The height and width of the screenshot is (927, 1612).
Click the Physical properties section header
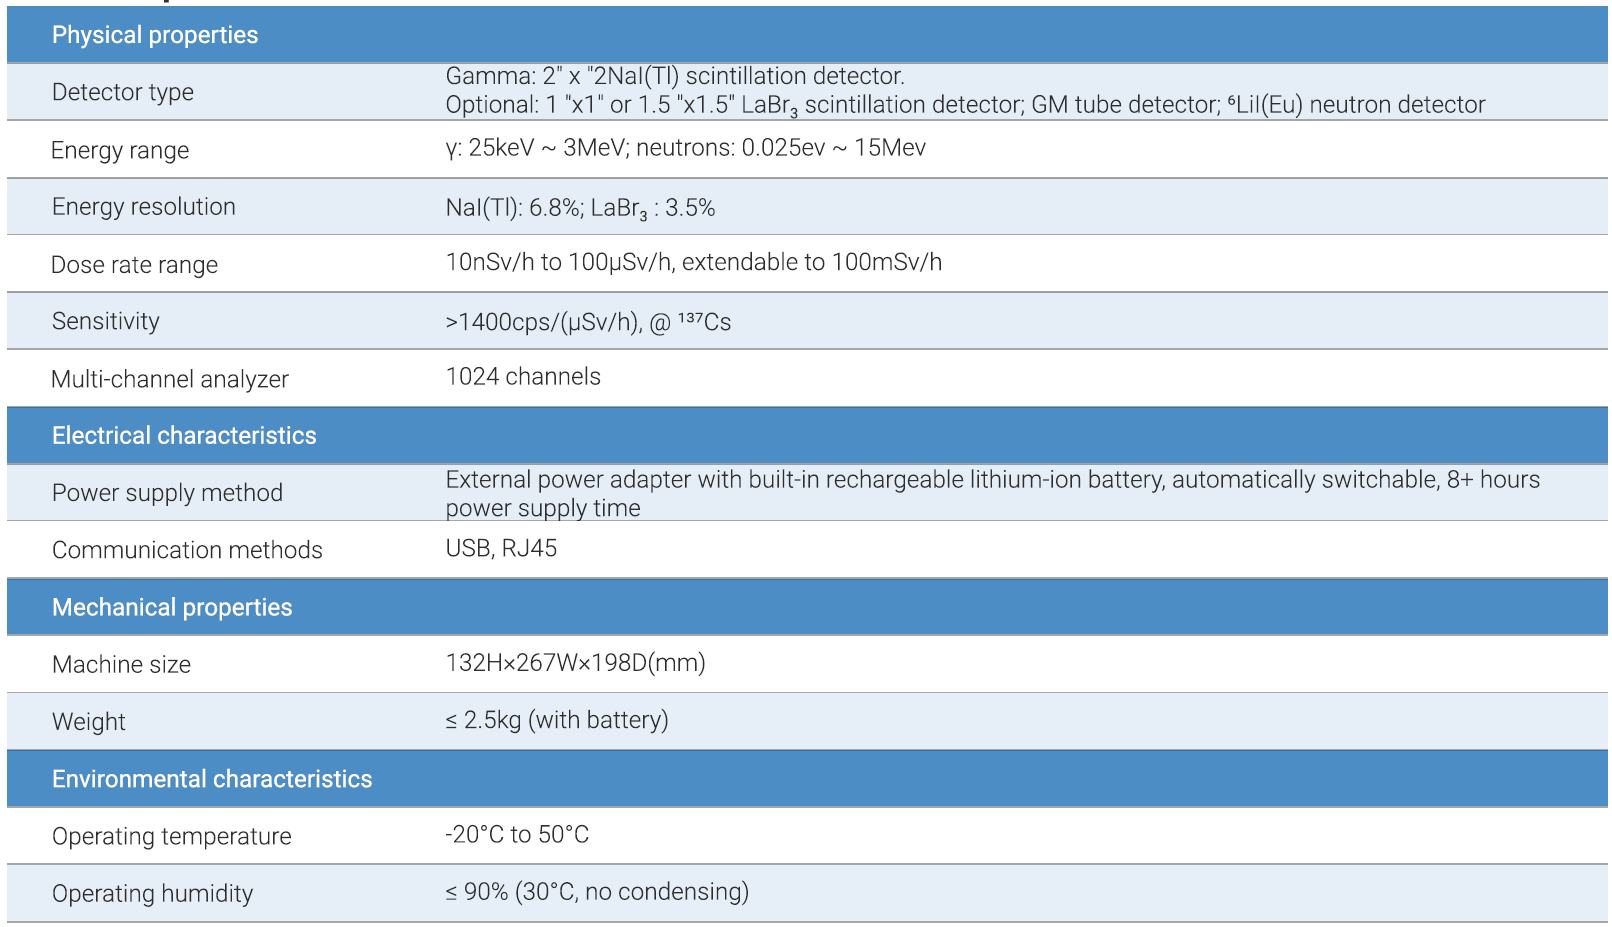(155, 35)
